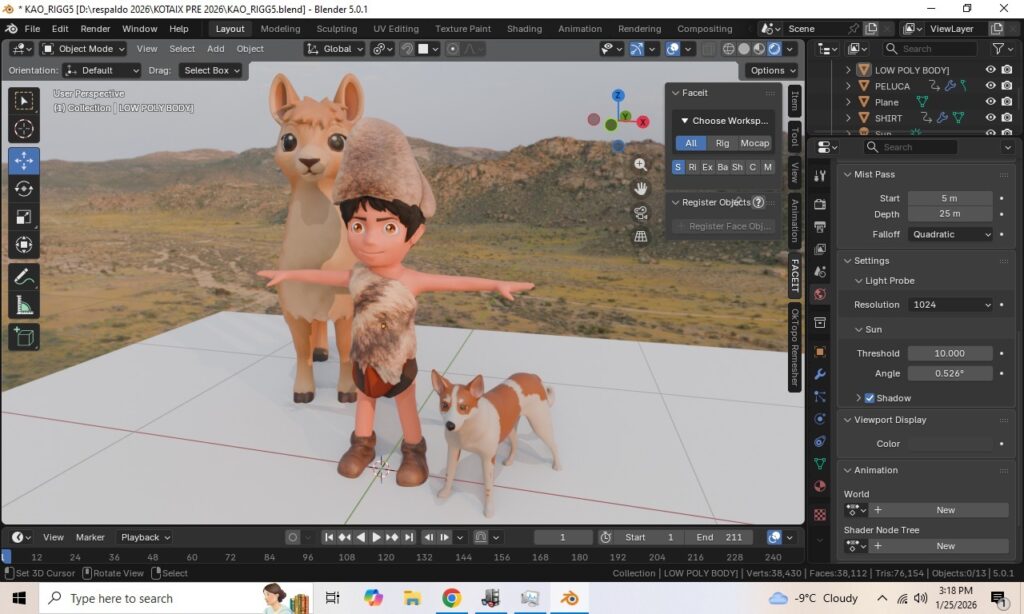Open the Render menu

95,29
